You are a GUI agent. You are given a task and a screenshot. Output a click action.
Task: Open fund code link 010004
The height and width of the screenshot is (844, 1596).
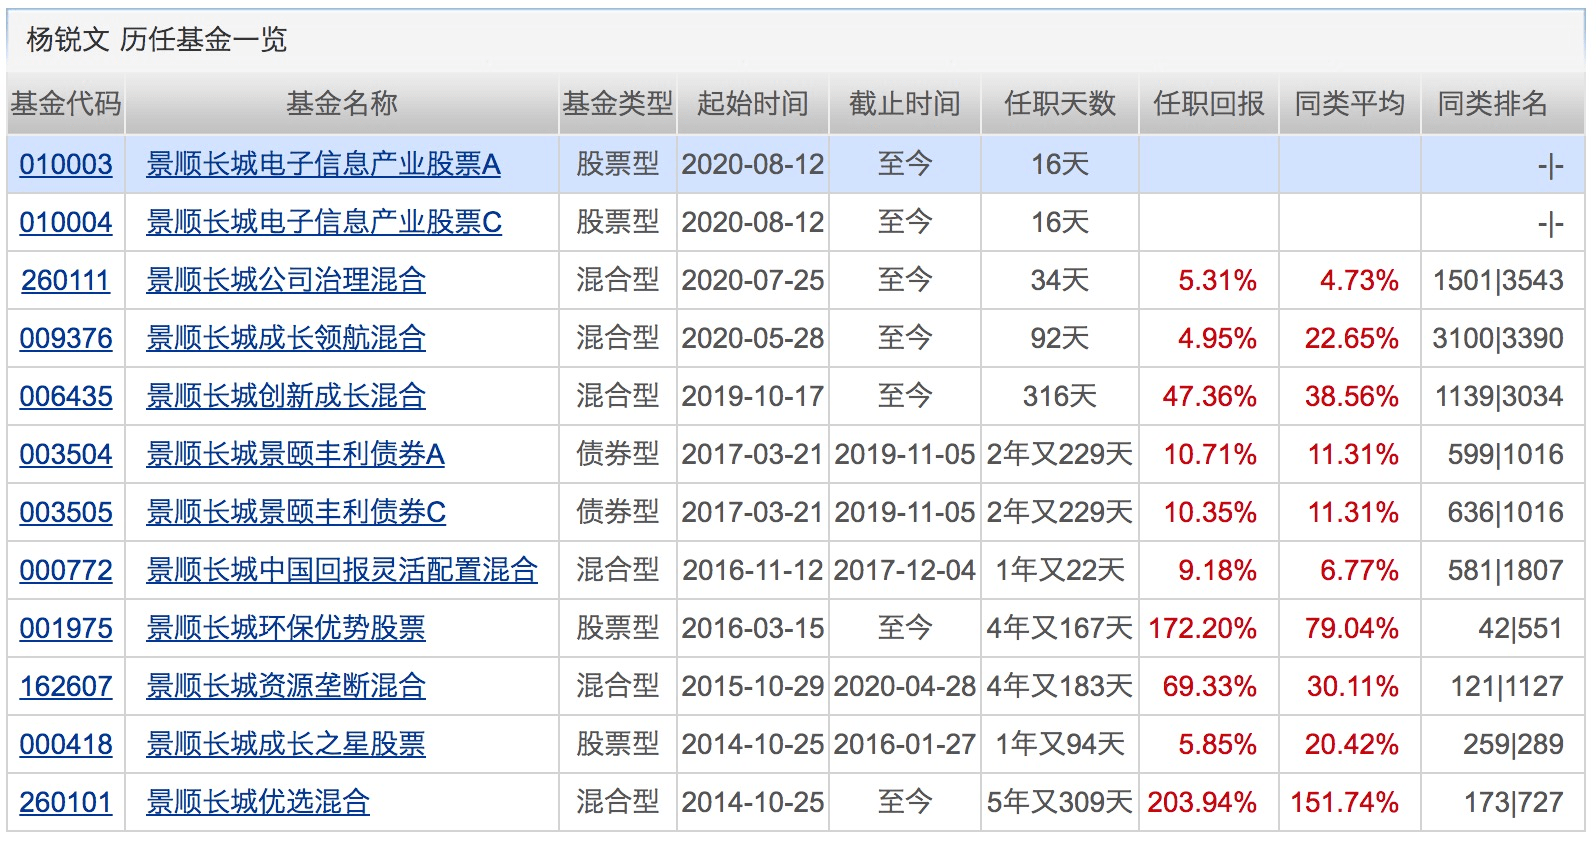click(x=66, y=222)
